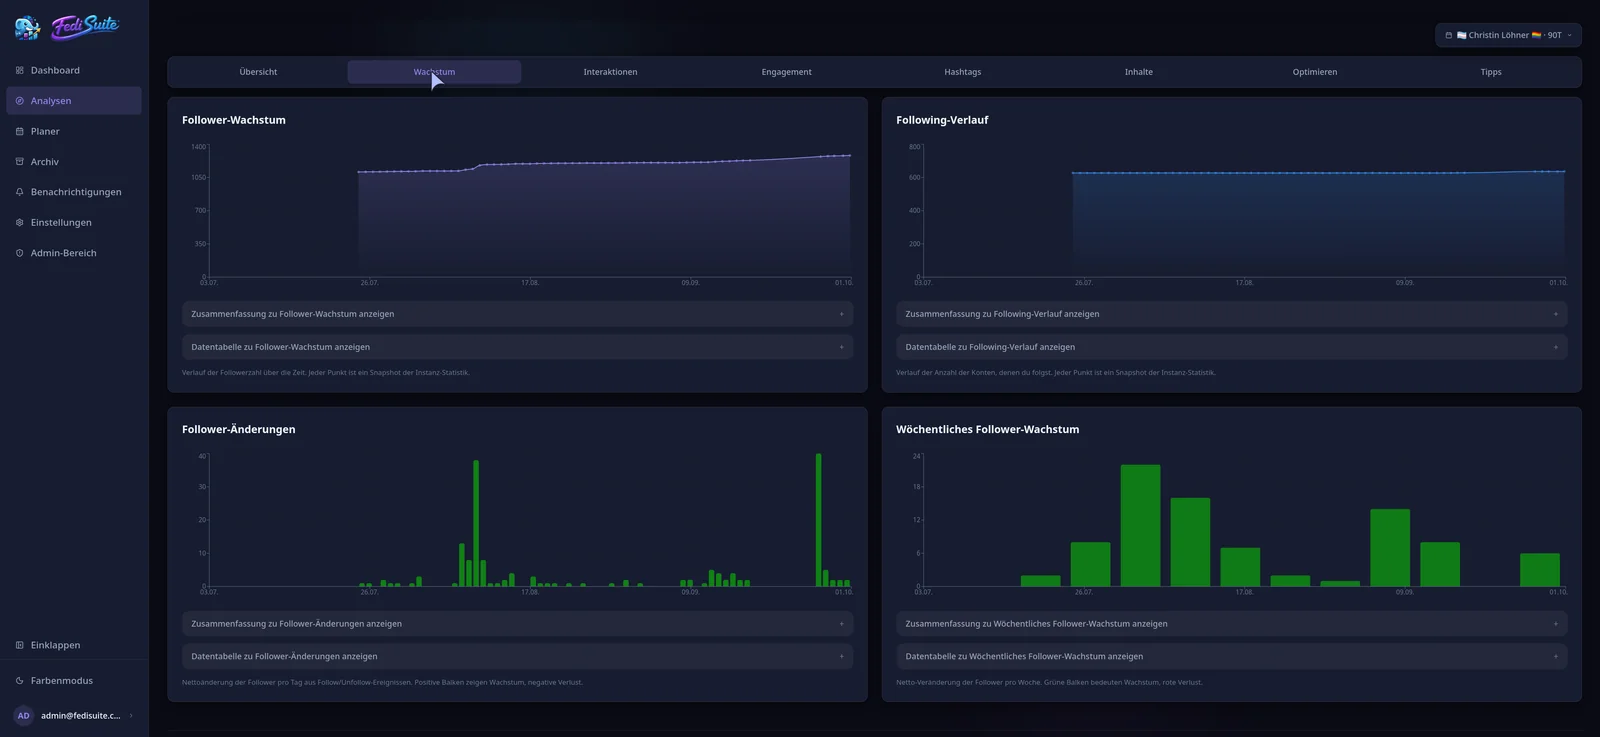1600x737 pixels.
Task: Expand Zusammenfassung zu Follower-Wachstum
Action: 517,314
